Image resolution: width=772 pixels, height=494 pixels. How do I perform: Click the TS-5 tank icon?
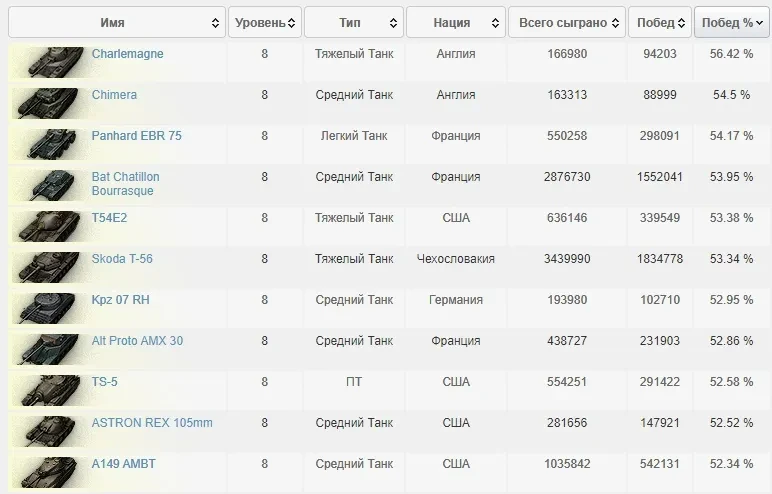(x=47, y=390)
